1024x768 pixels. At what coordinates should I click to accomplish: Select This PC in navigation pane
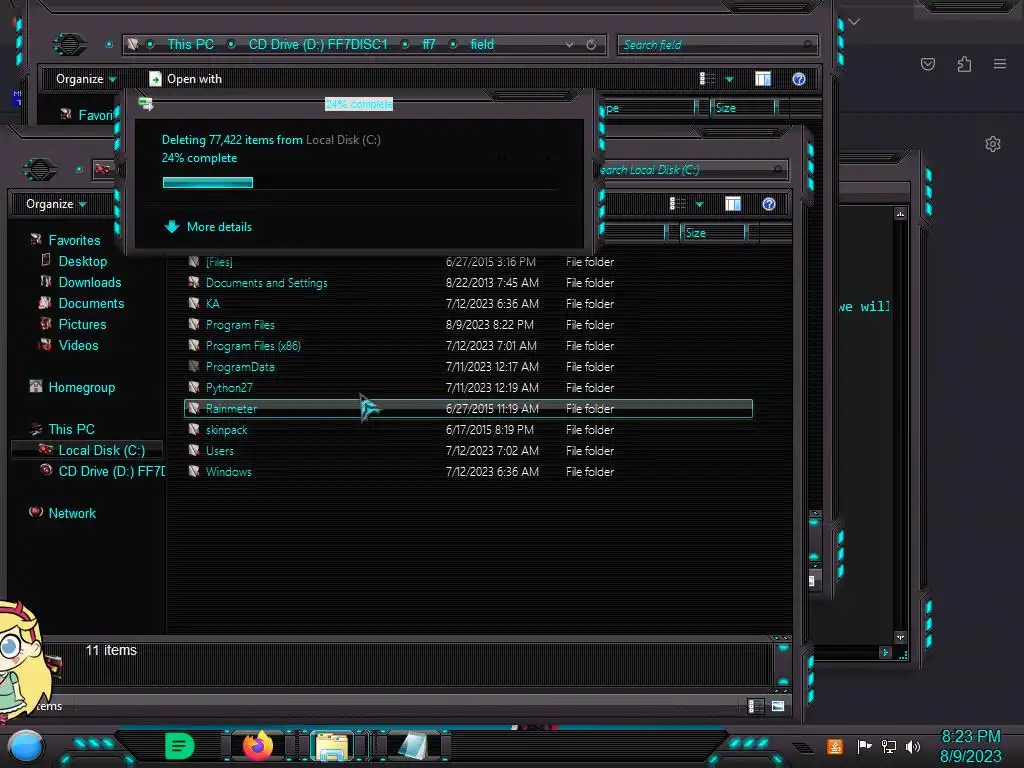(x=71, y=429)
